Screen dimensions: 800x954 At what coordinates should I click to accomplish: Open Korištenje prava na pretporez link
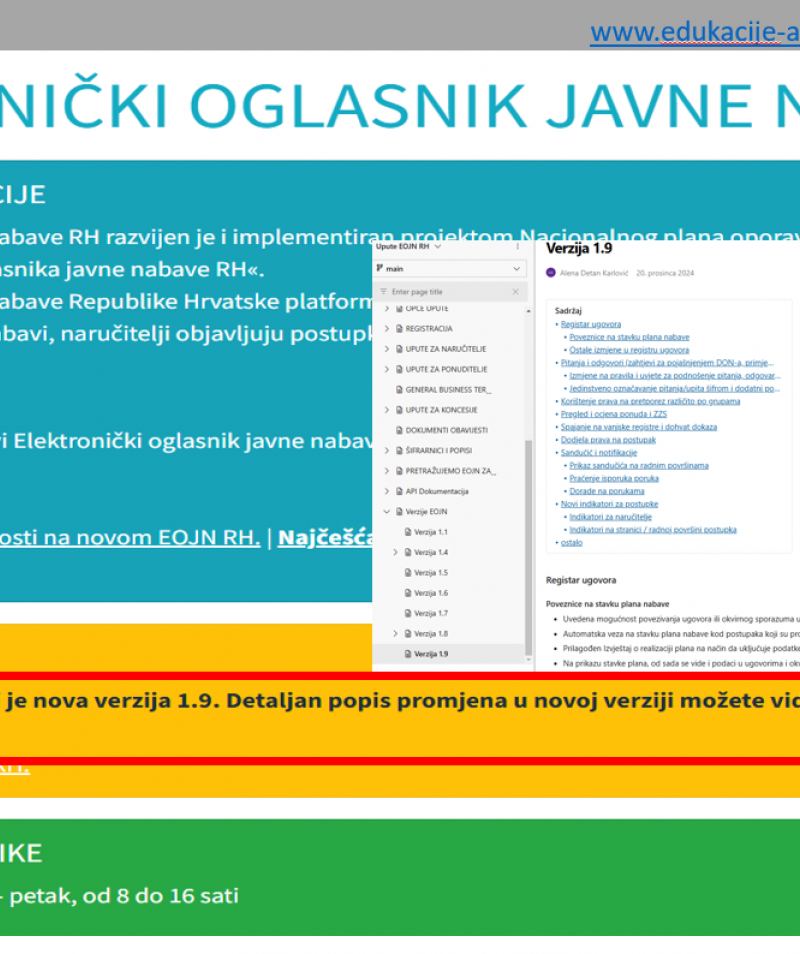click(x=650, y=402)
